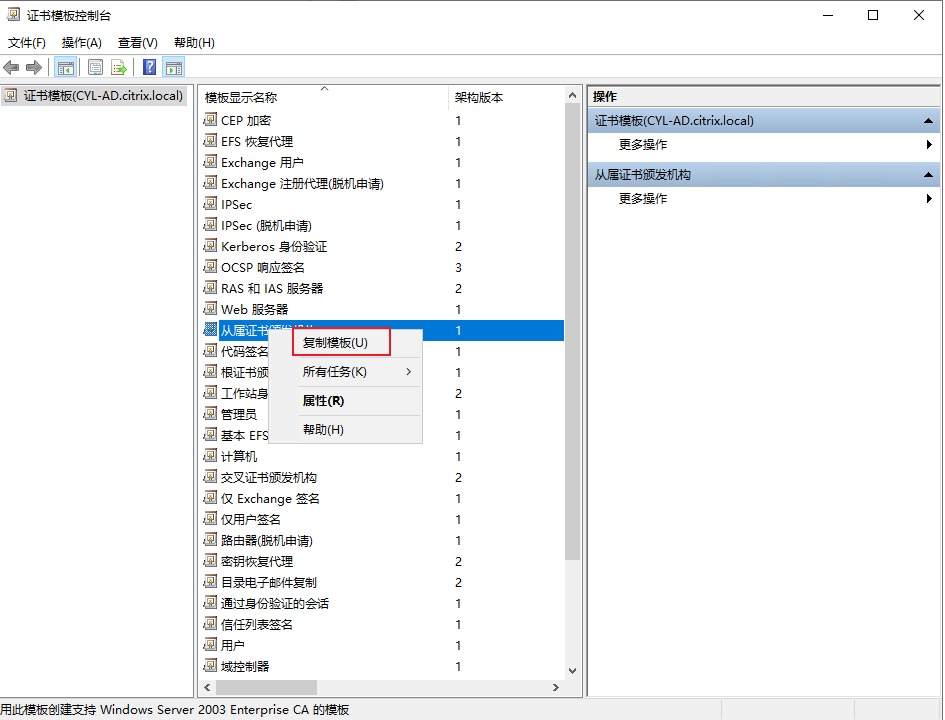Toggle the show/hide action pane icon
The height and width of the screenshot is (720, 945).
tap(174, 68)
